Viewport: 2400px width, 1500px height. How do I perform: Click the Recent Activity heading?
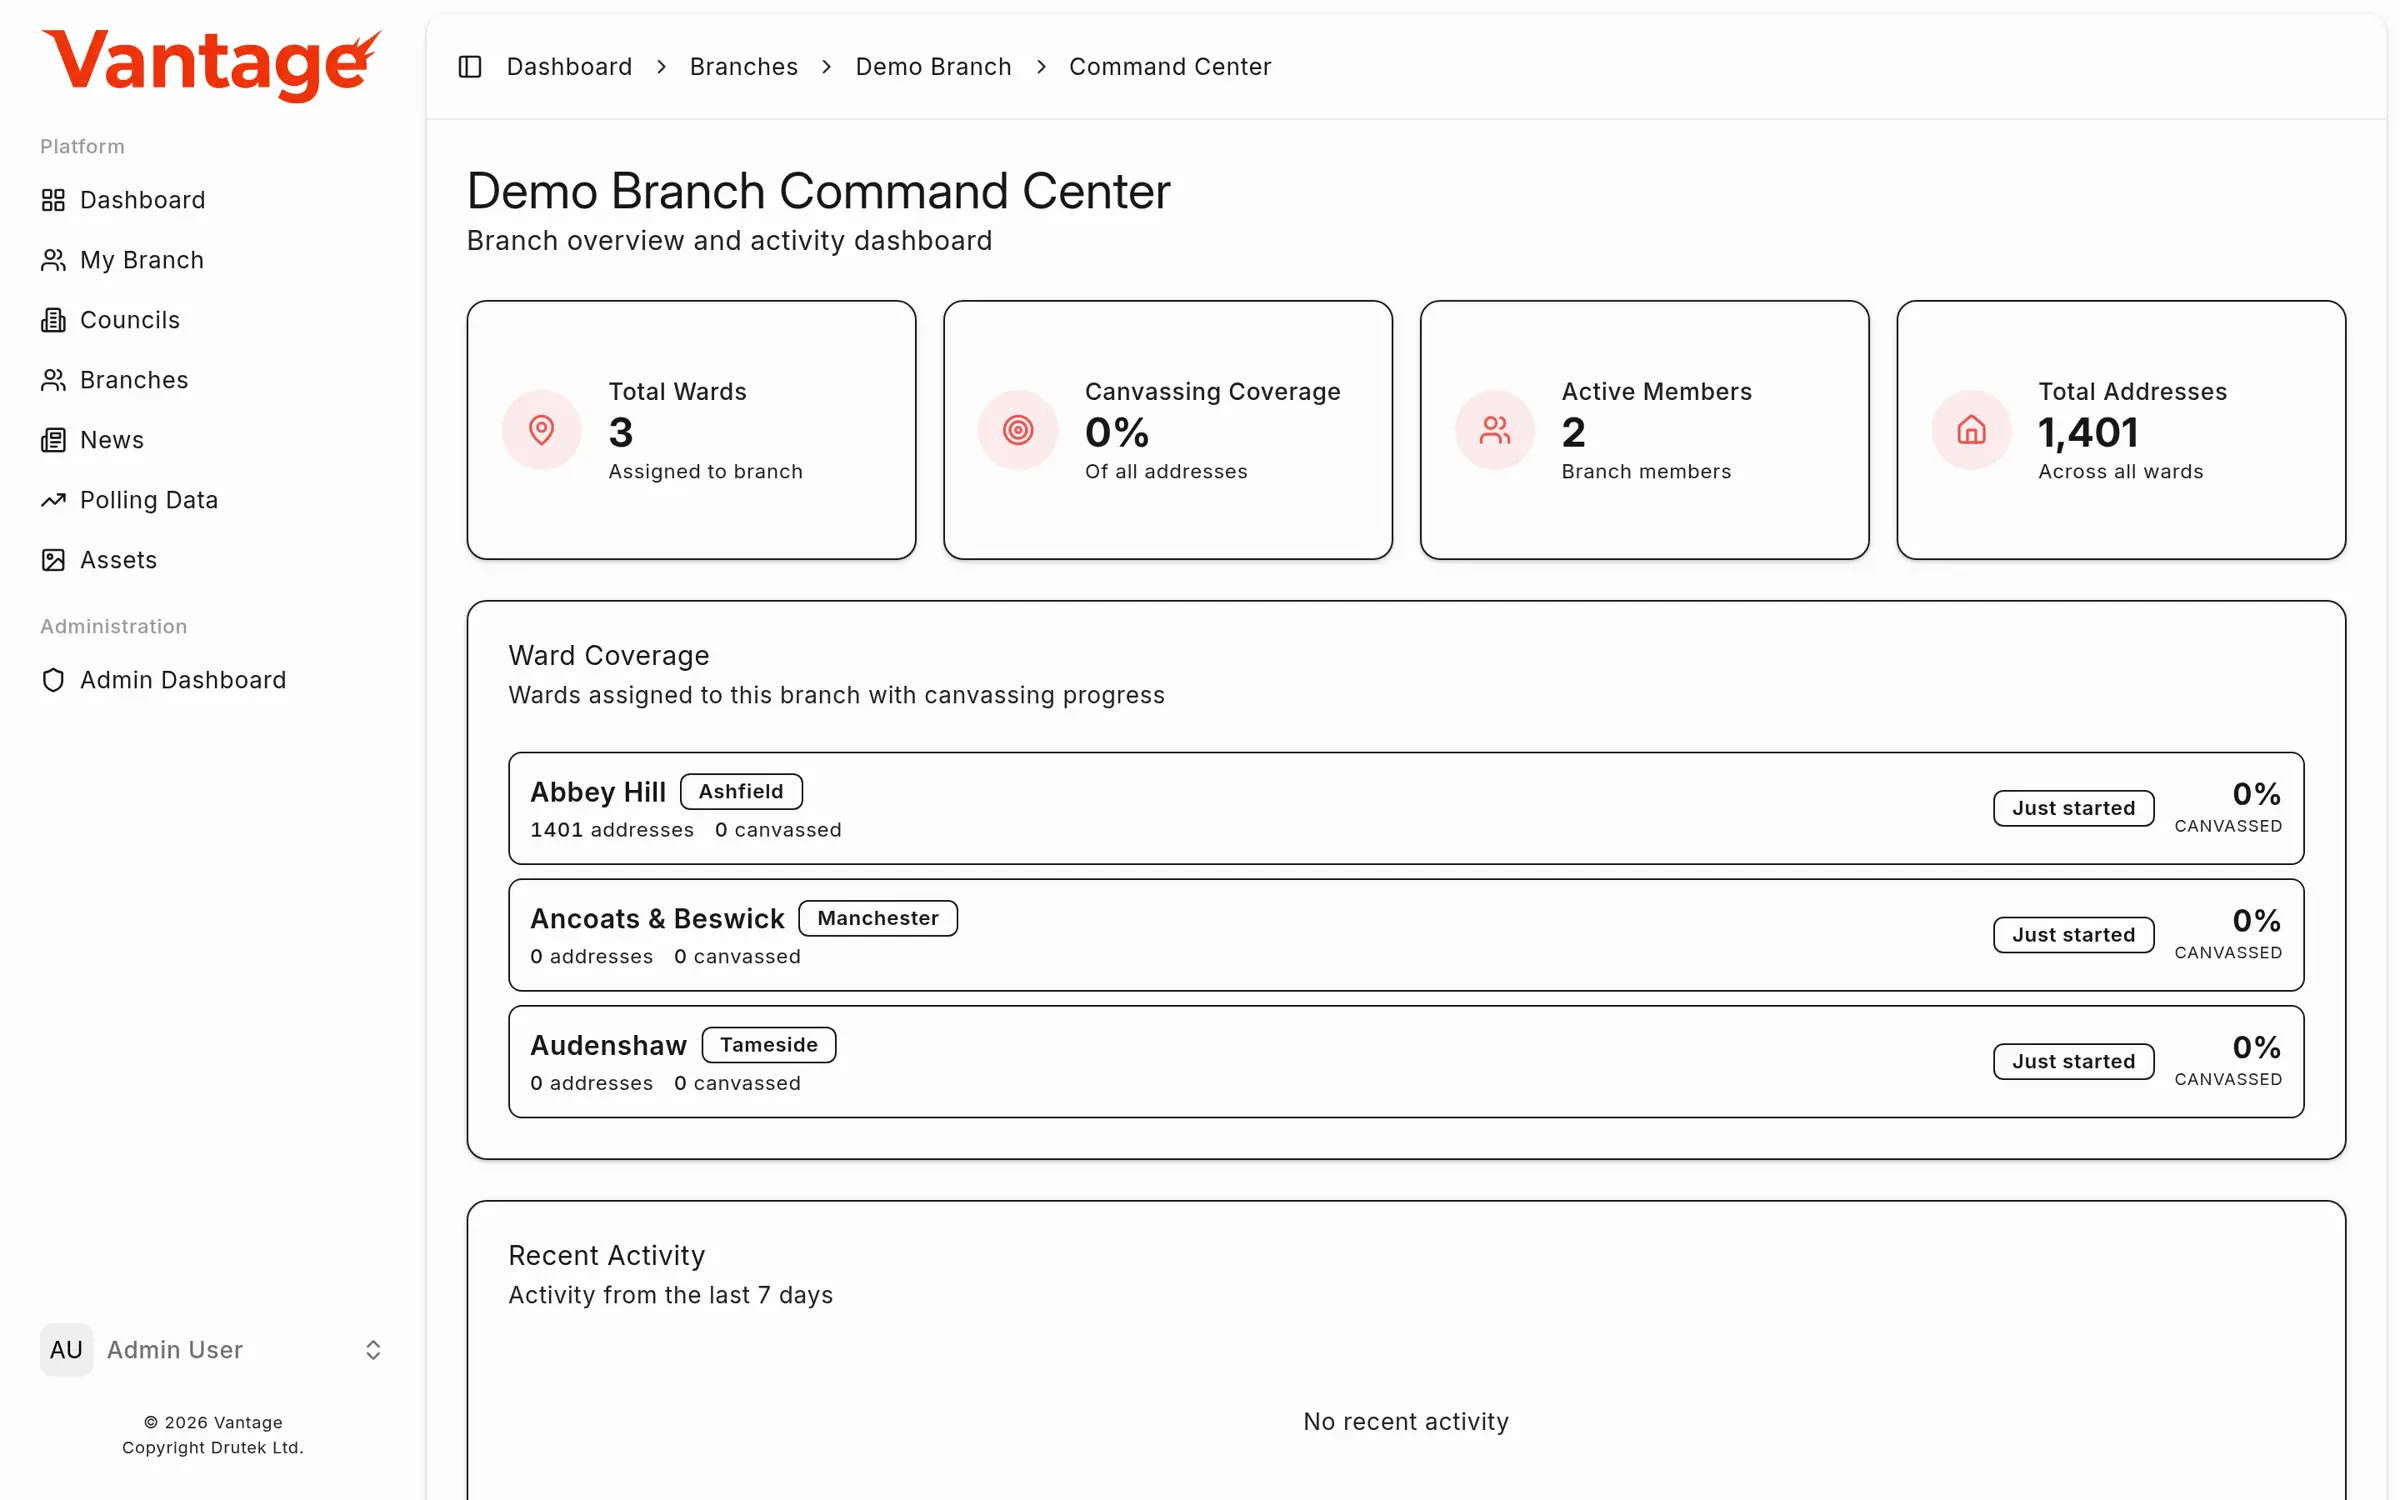click(x=607, y=1255)
